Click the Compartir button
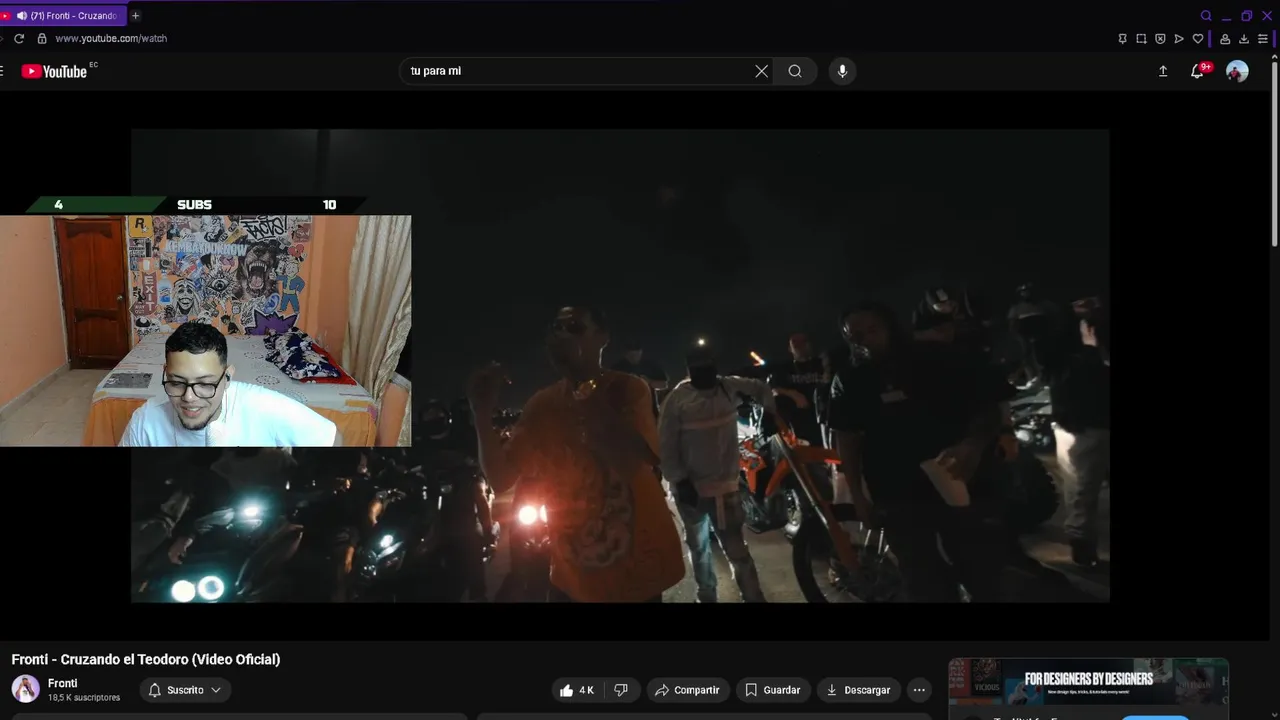The image size is (1280, 720). 687,690
